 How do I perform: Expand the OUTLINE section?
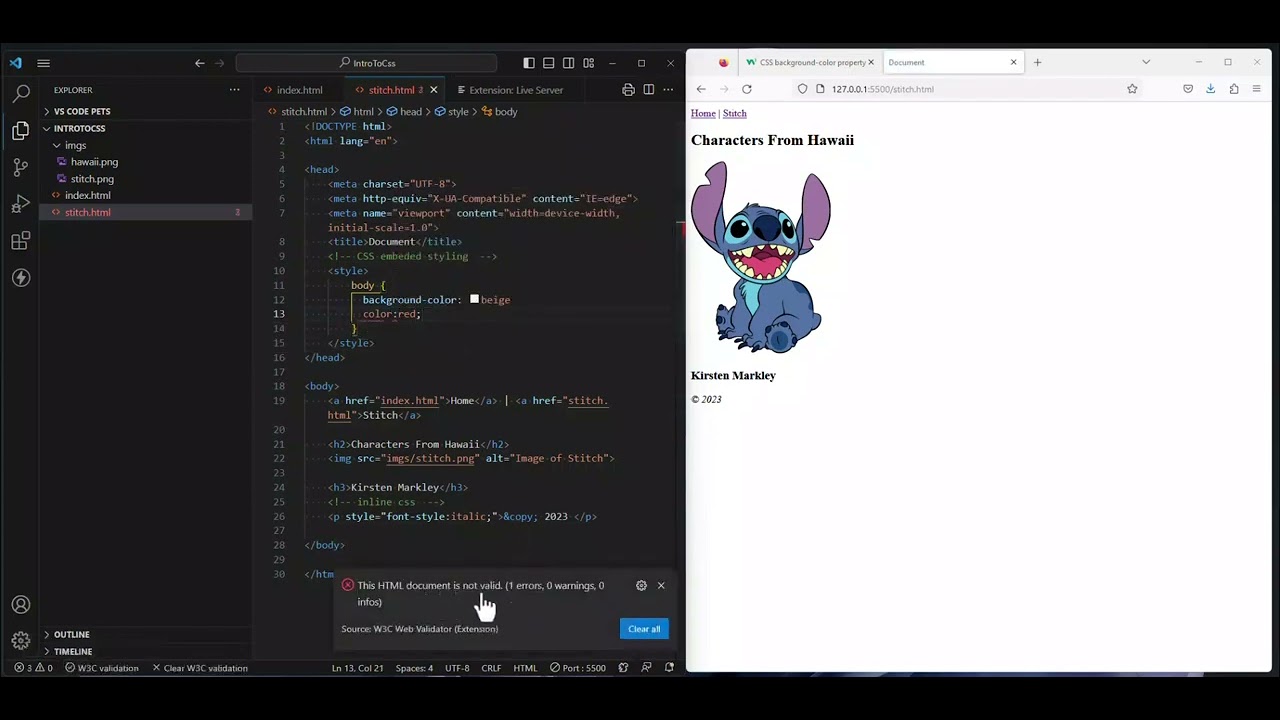tap(71, 634)
